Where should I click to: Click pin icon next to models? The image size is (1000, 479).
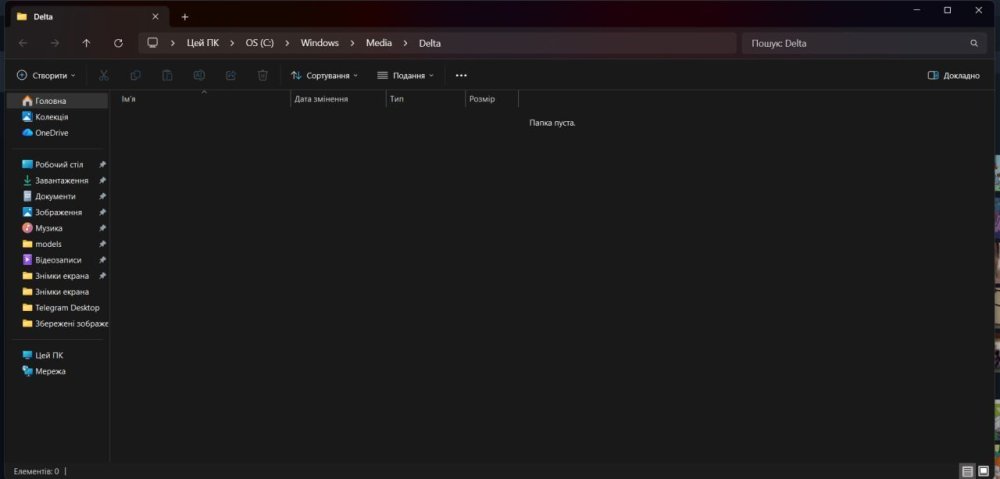click(102, 244)
